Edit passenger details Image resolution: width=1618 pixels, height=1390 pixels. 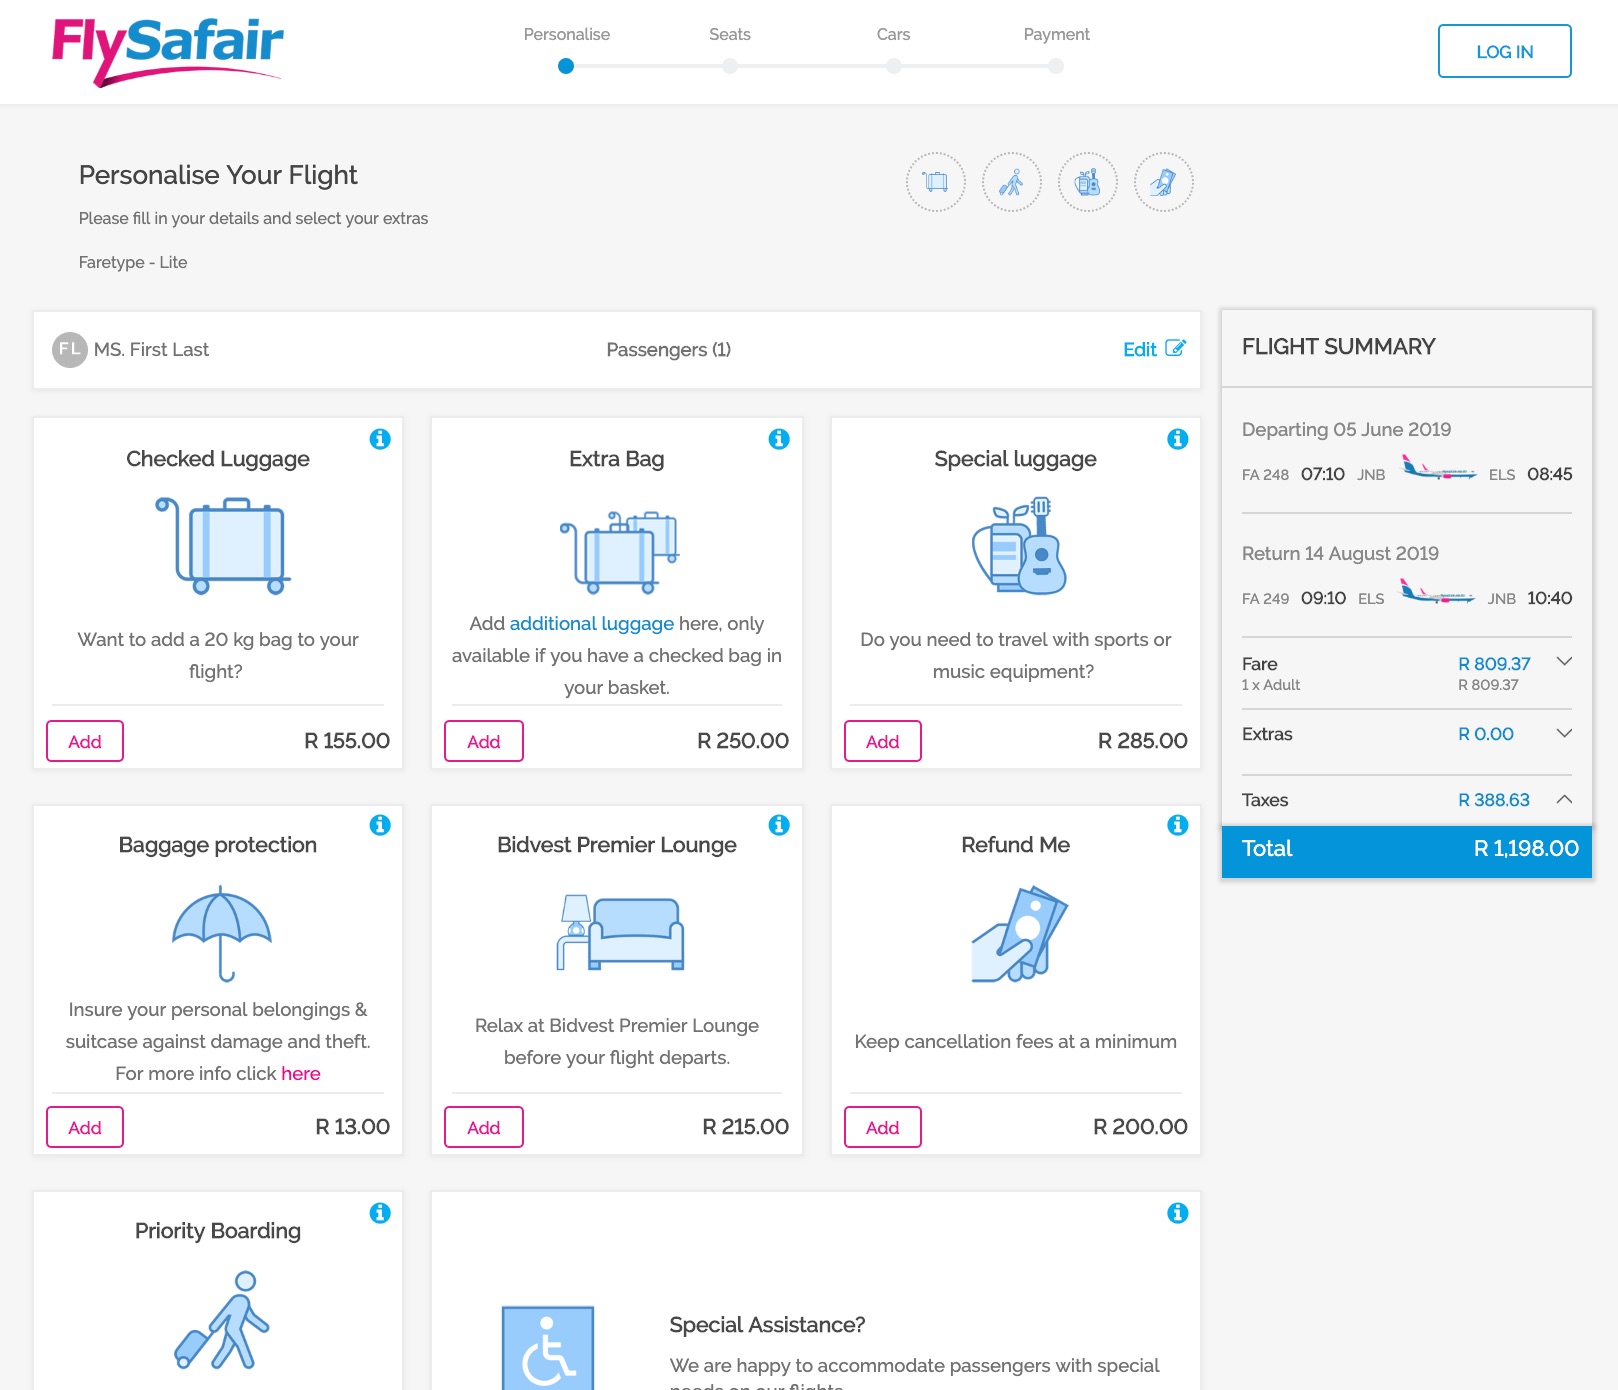tap(1153, 349)
